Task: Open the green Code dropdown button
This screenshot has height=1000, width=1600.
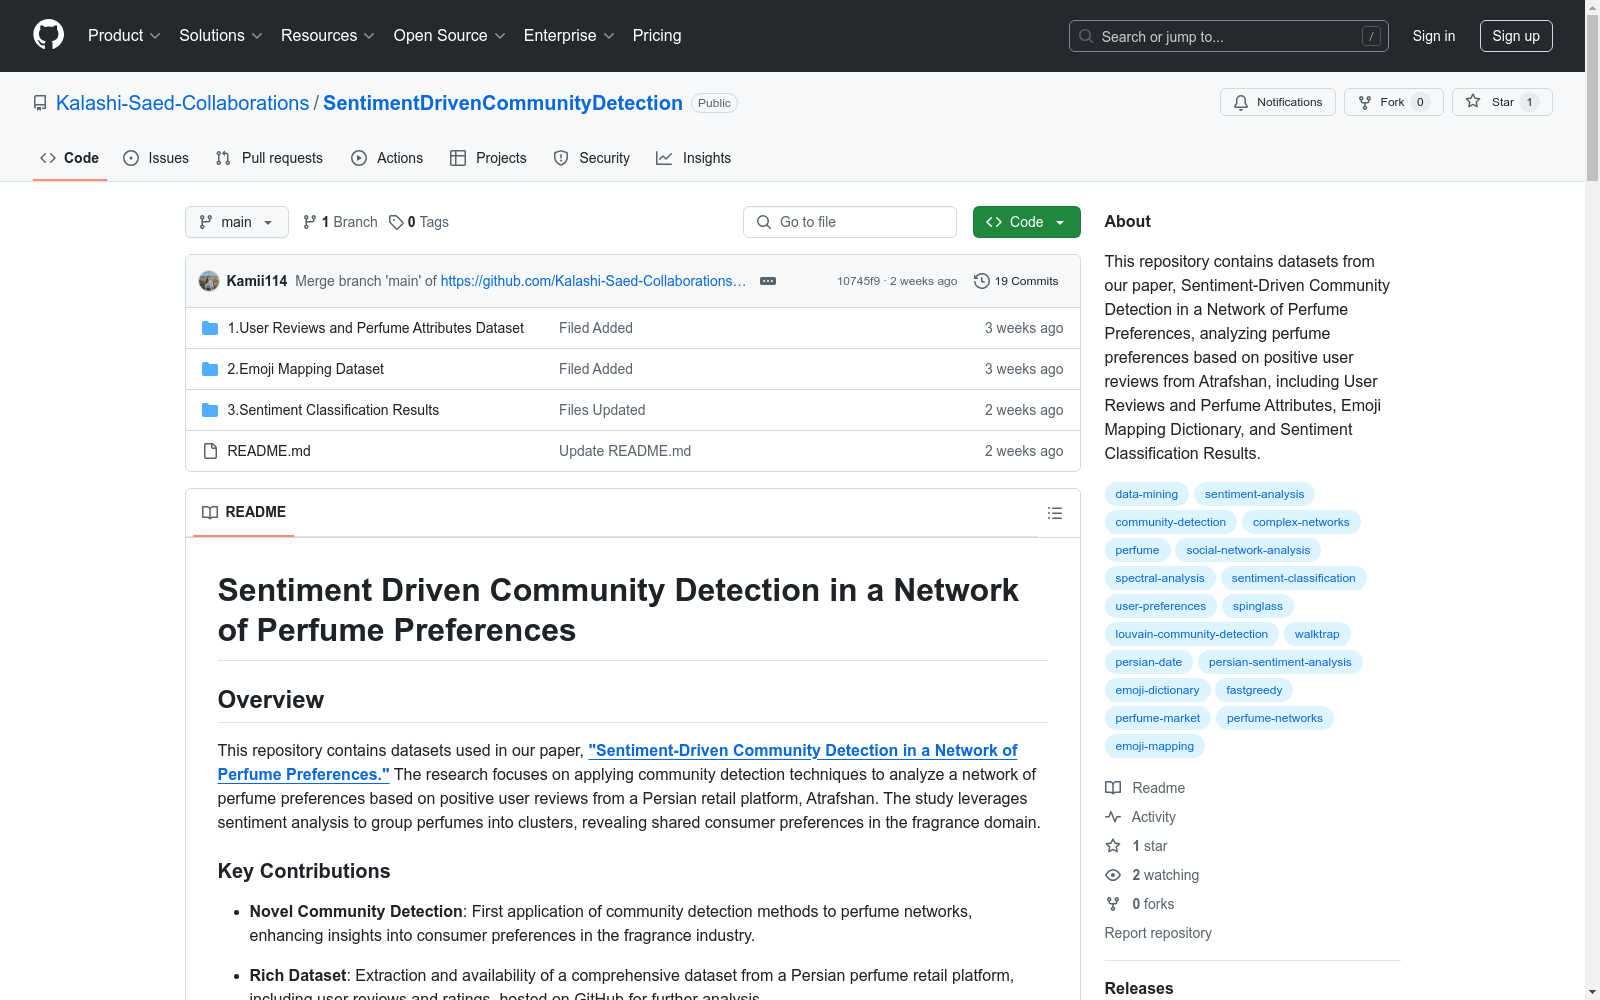Action: [x=1027, y=222]
